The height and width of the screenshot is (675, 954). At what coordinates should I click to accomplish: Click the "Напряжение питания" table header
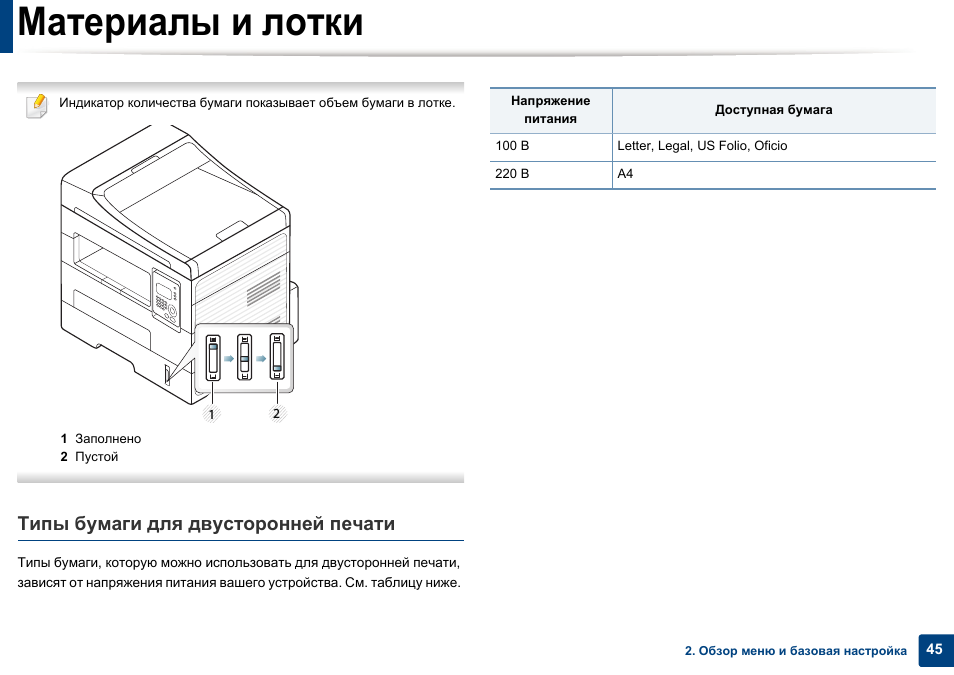click(550, 110)
